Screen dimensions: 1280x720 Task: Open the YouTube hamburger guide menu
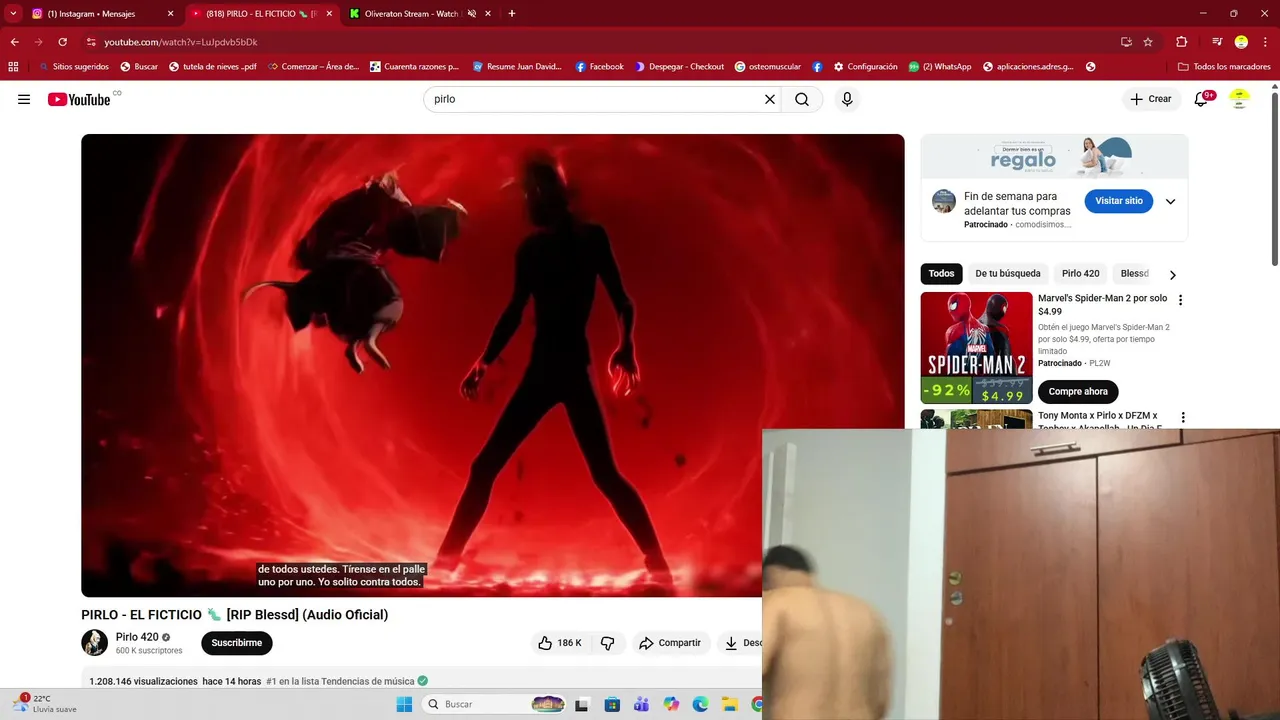click(24, 99)
